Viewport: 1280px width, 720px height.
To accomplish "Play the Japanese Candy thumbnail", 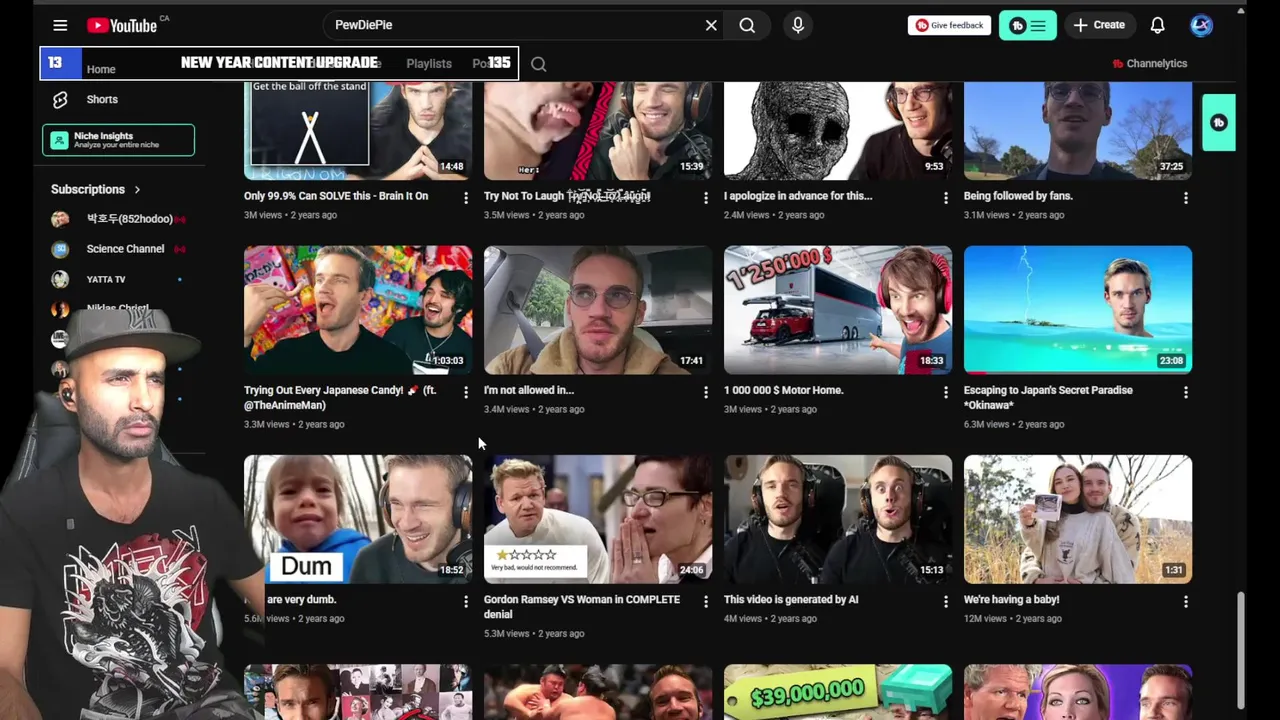I will [358, 310].
